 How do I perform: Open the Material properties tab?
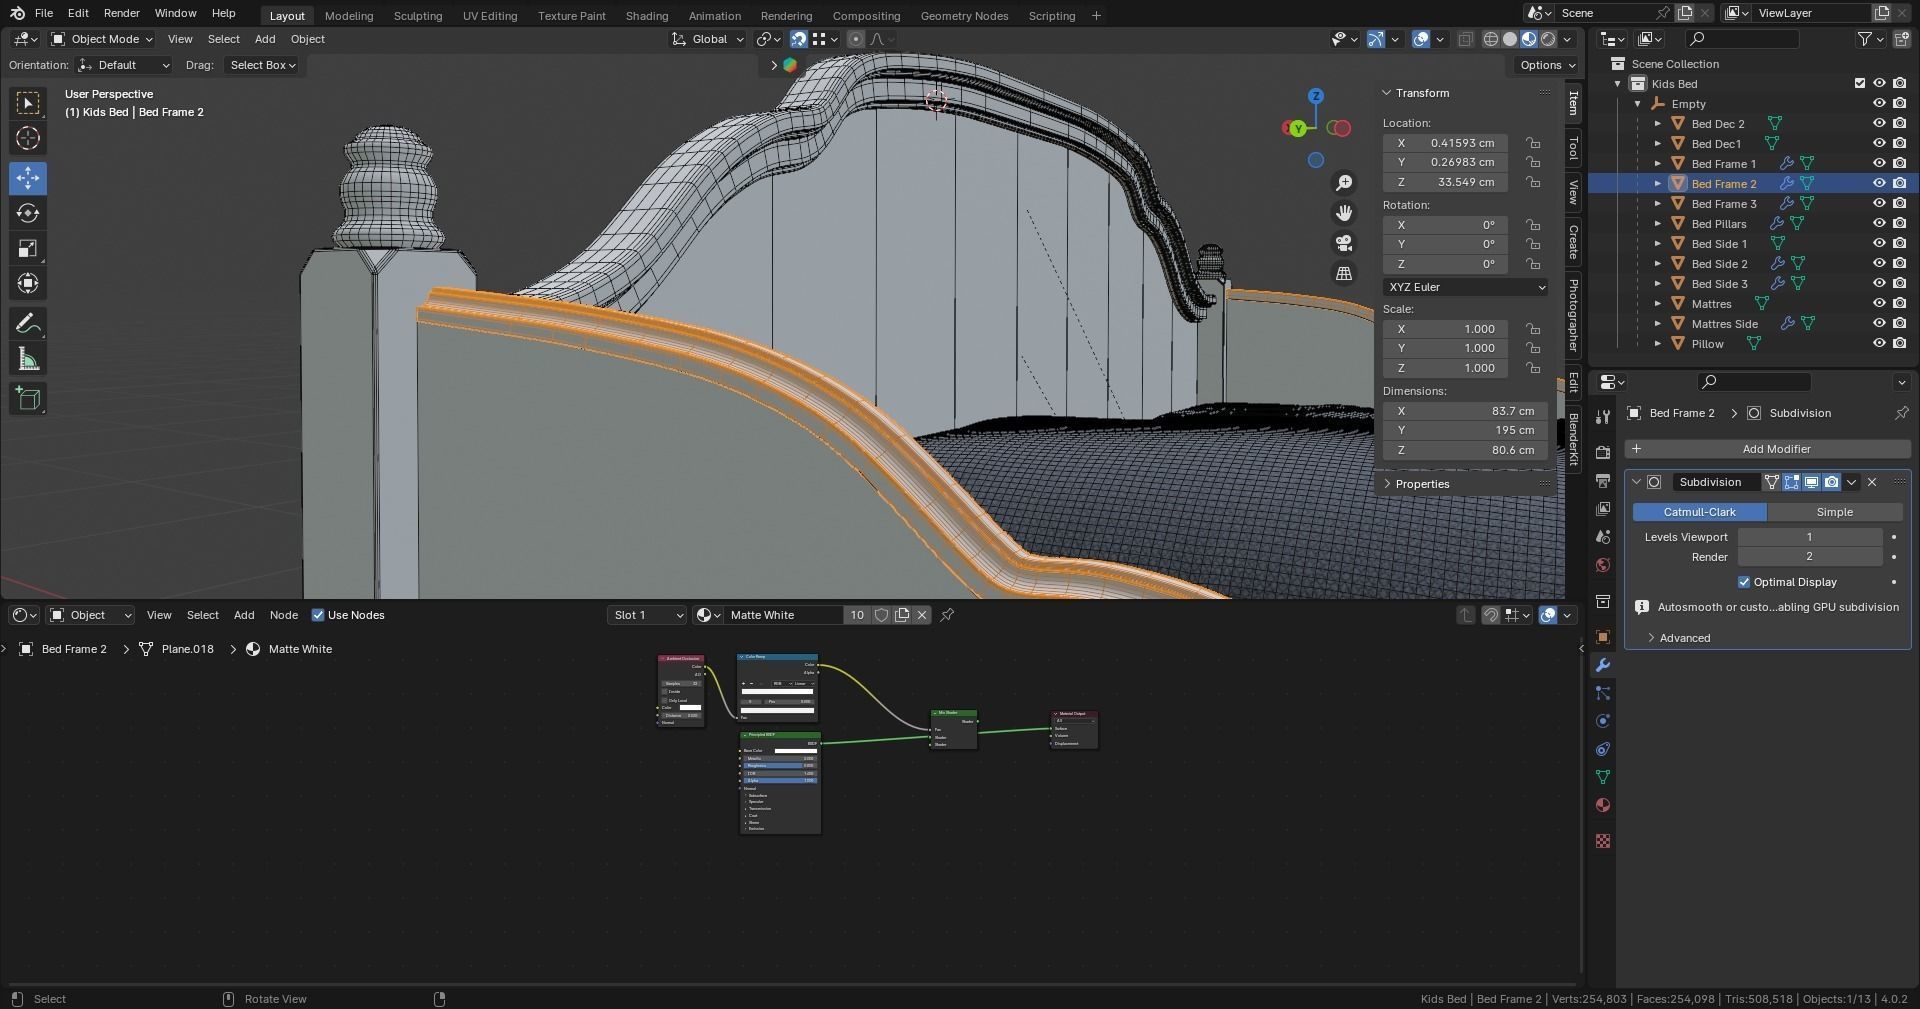click(1603, 805)
